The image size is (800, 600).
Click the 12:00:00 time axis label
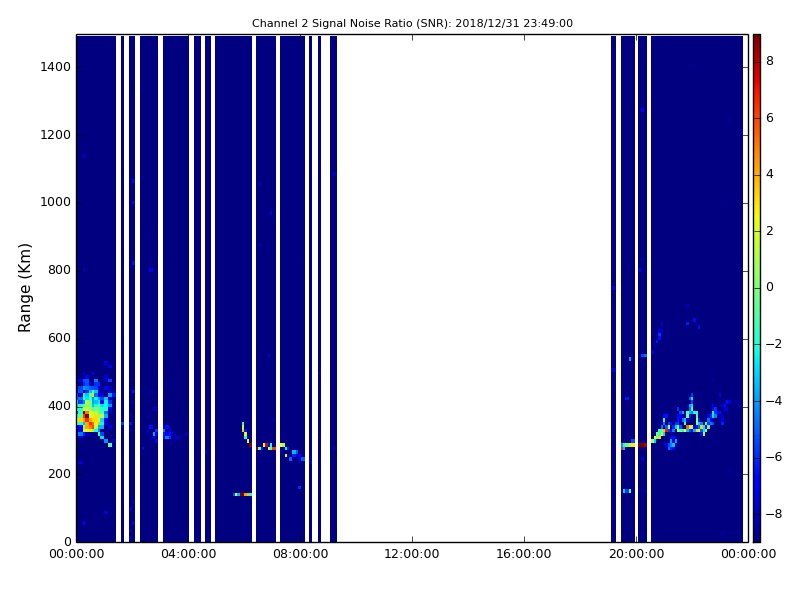pos(412,554)
